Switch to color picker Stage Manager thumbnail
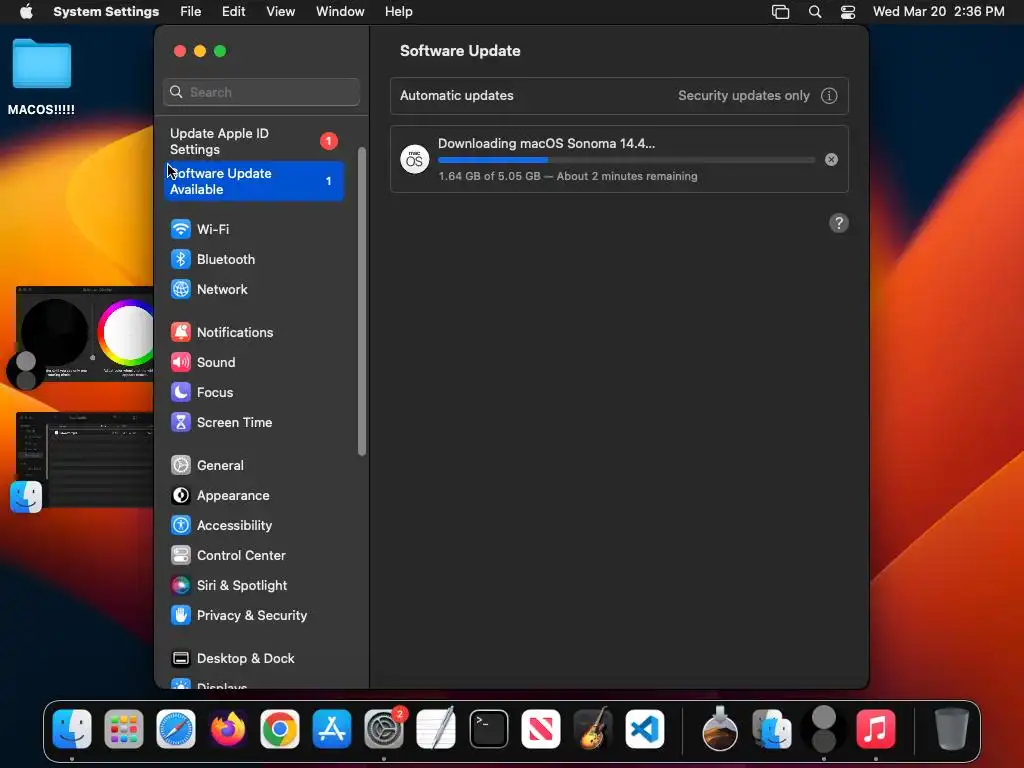Image resolution: width=1024 pixels, height=768 pixels. point(85,334)
